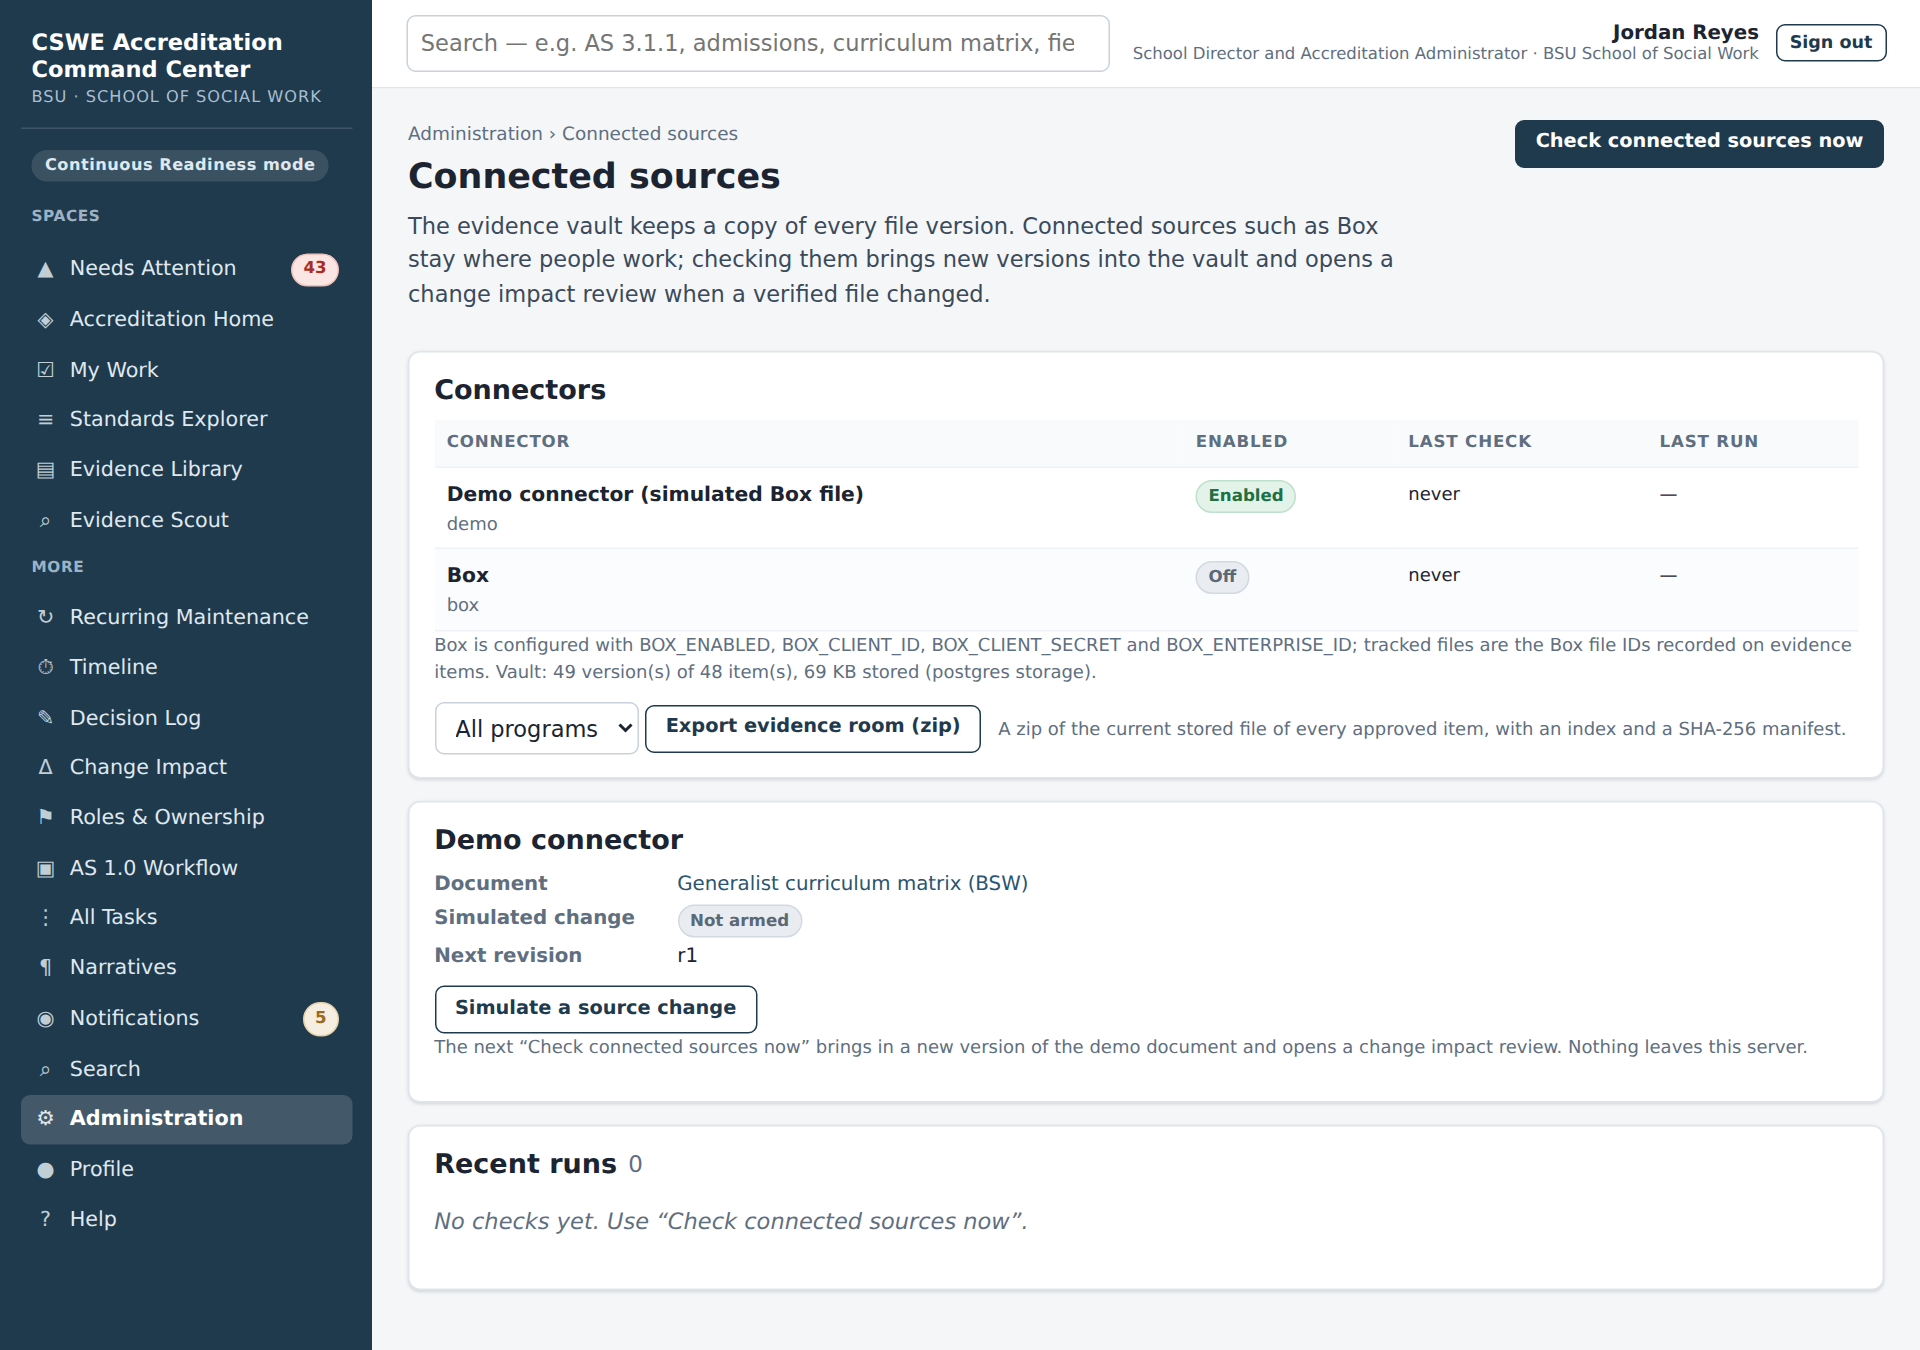
Task: Go to Evidence Library section
Action: click(186, 469)
